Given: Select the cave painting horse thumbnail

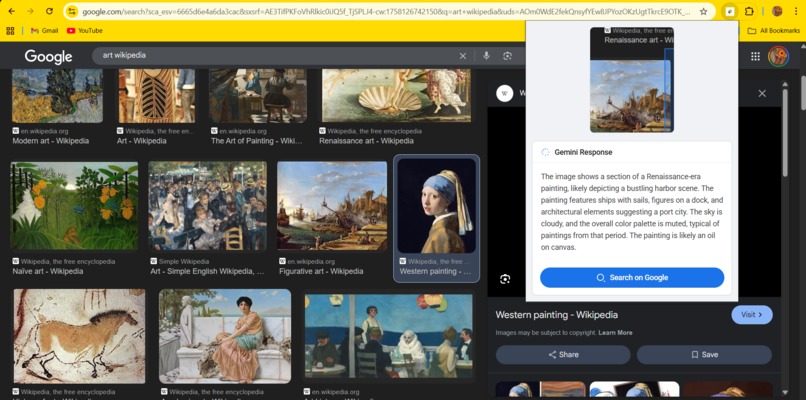Looking at the screenshot, I should pos(79,336).
